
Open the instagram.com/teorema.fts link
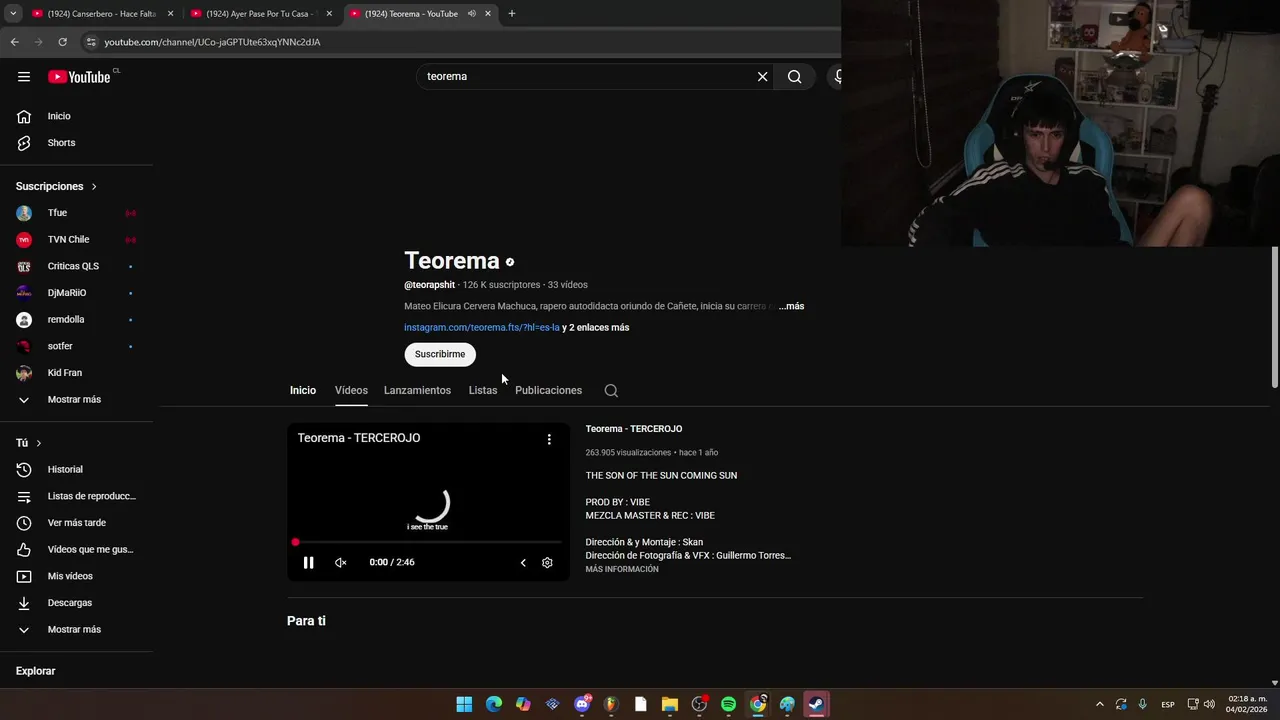tap(482, 328)
